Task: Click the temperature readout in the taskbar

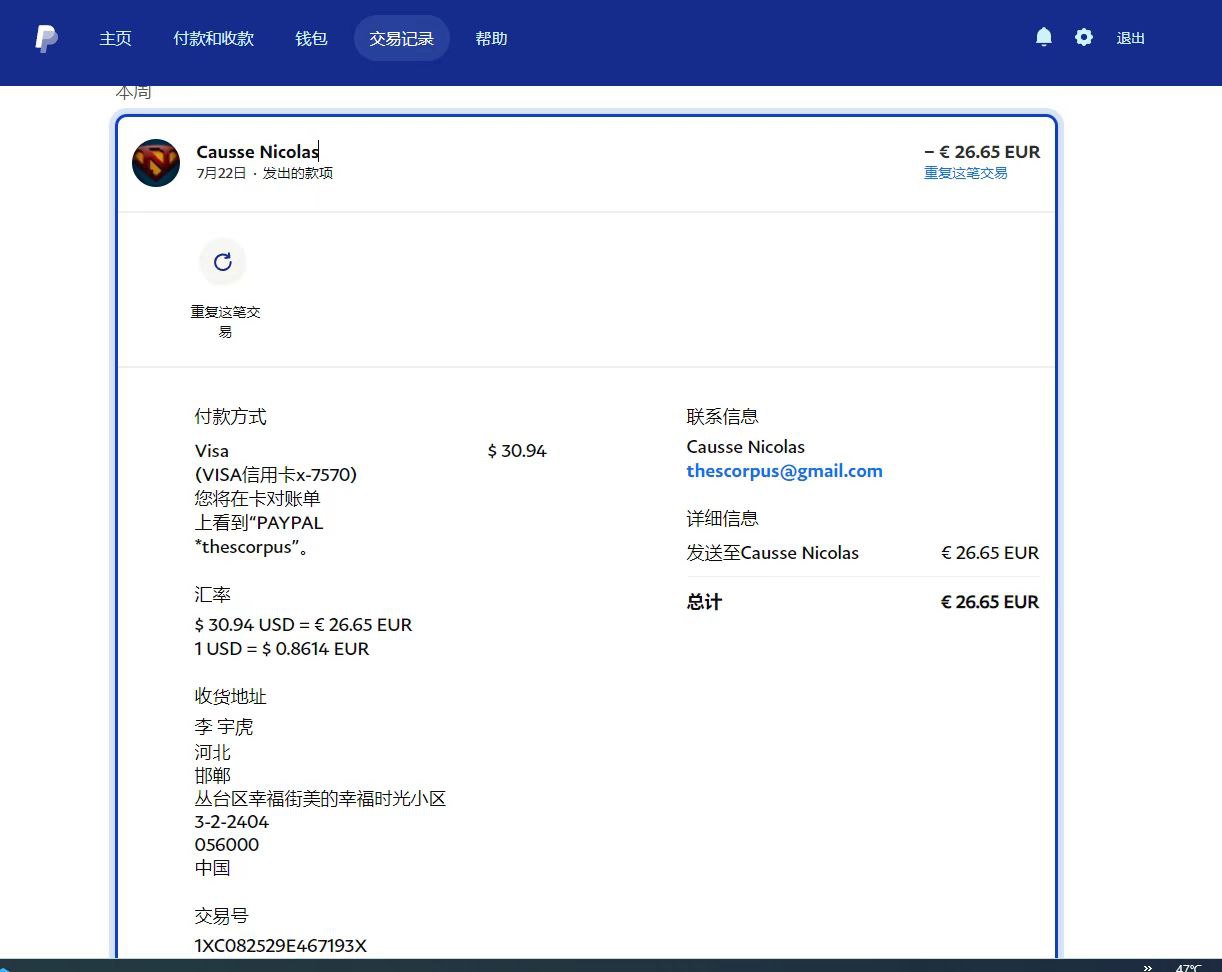Action: (1188, 966)
